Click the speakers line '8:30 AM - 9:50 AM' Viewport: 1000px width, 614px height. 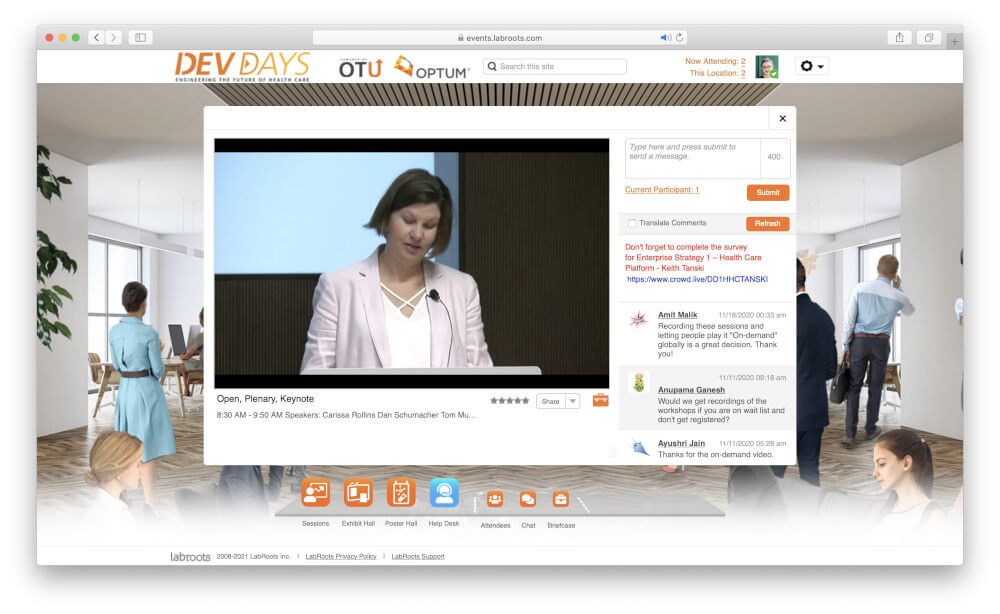[x=346, y=415]
